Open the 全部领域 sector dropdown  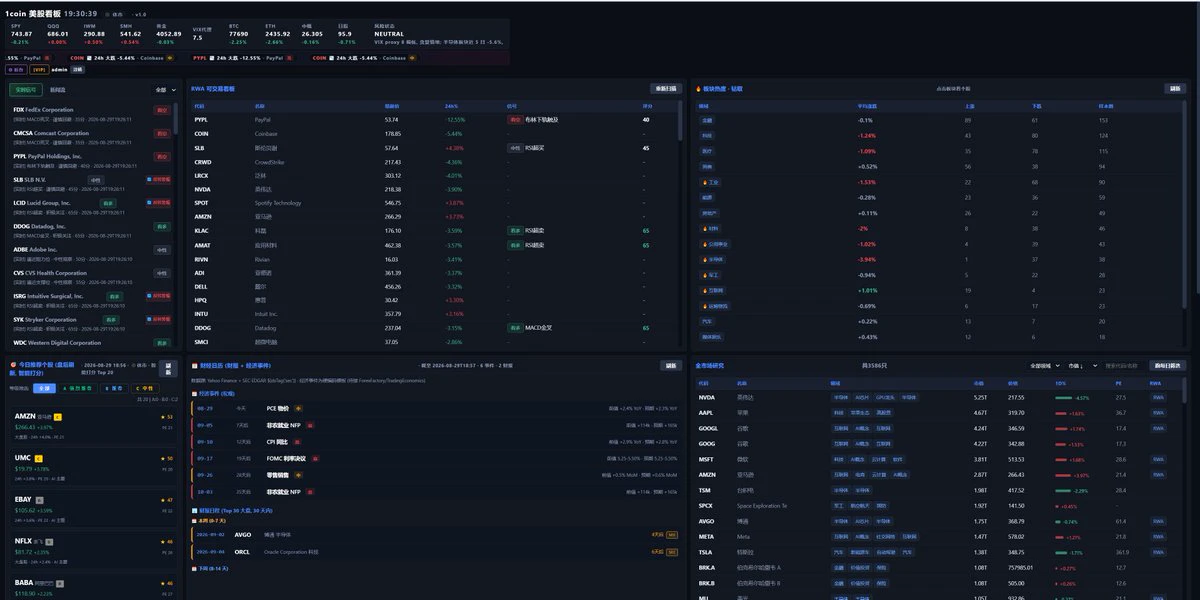click(x=1044, y=366)
